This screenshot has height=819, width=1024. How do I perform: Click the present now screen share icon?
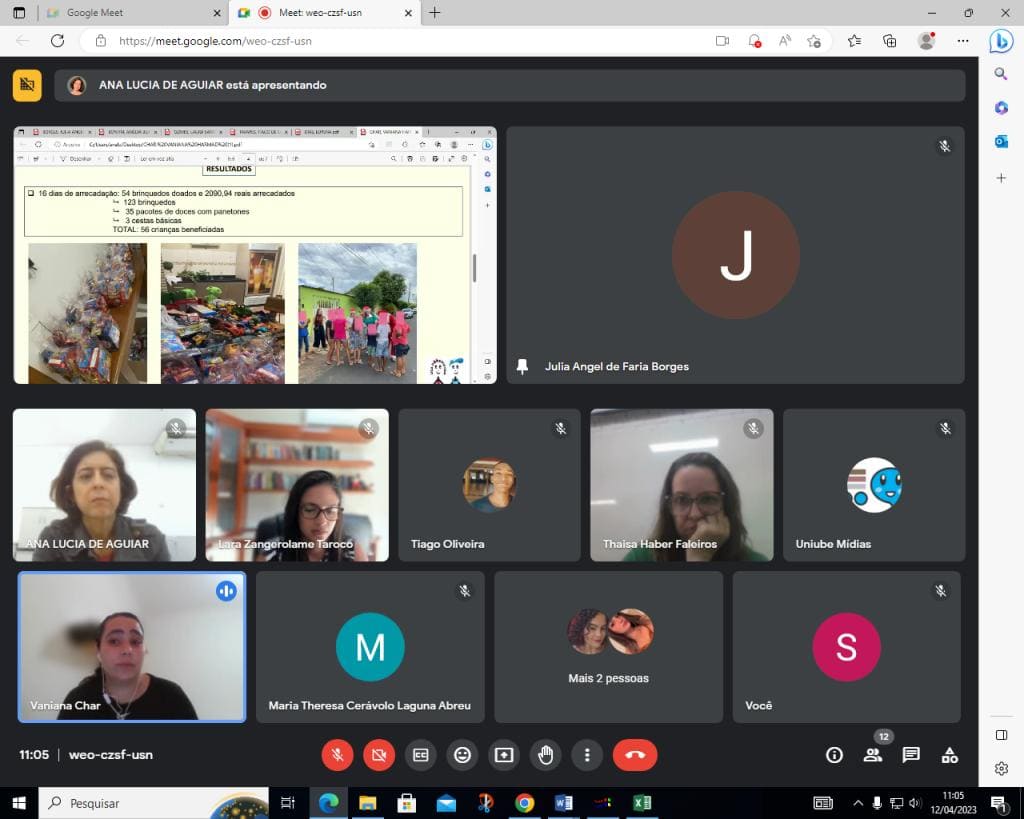(504, 755)
